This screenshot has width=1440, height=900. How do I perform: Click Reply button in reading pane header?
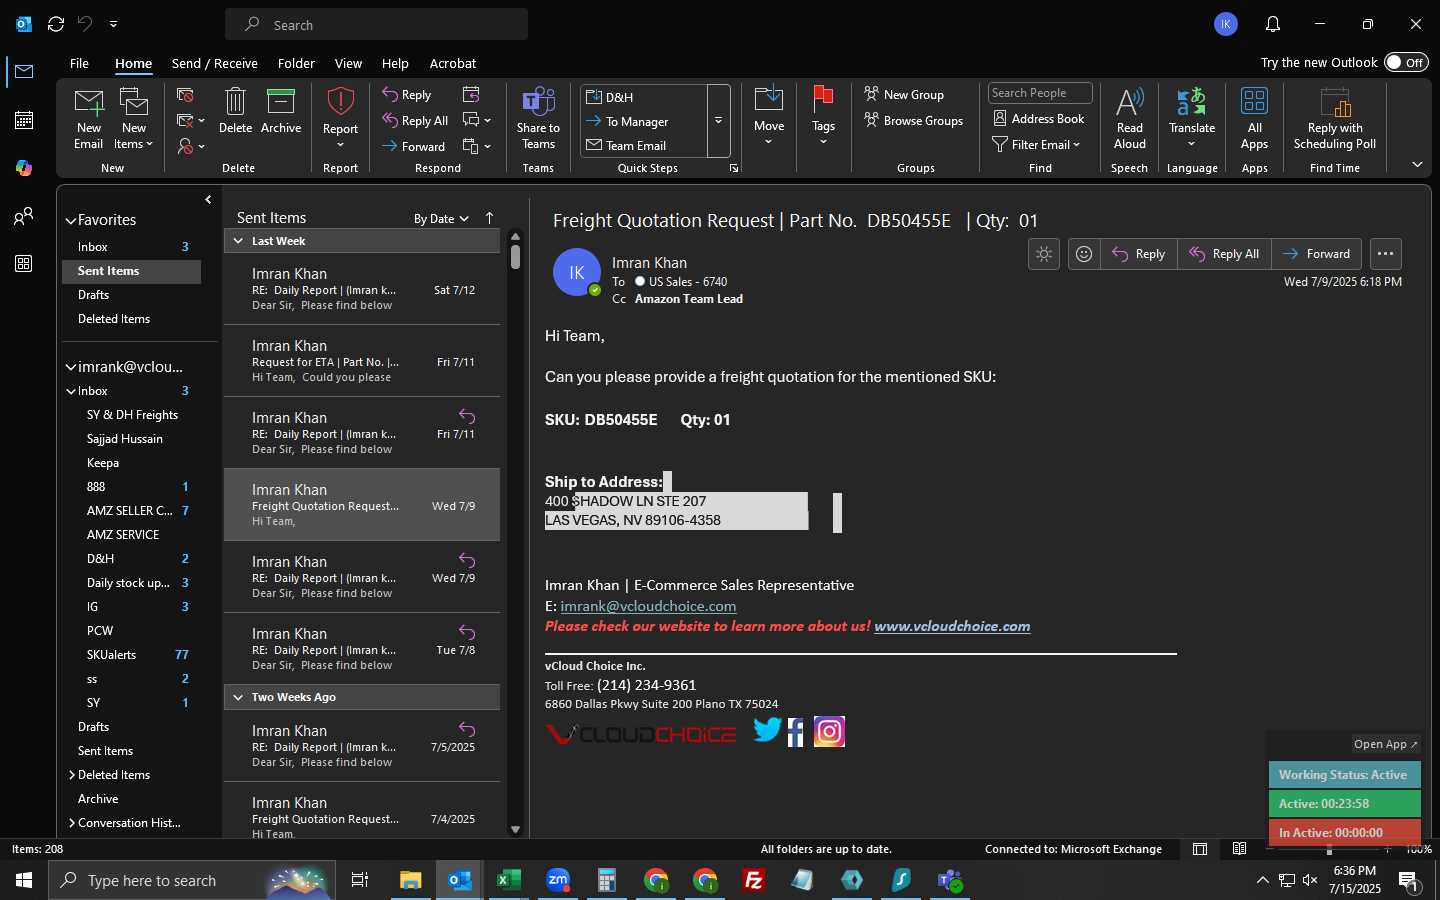click(1139, 254)
